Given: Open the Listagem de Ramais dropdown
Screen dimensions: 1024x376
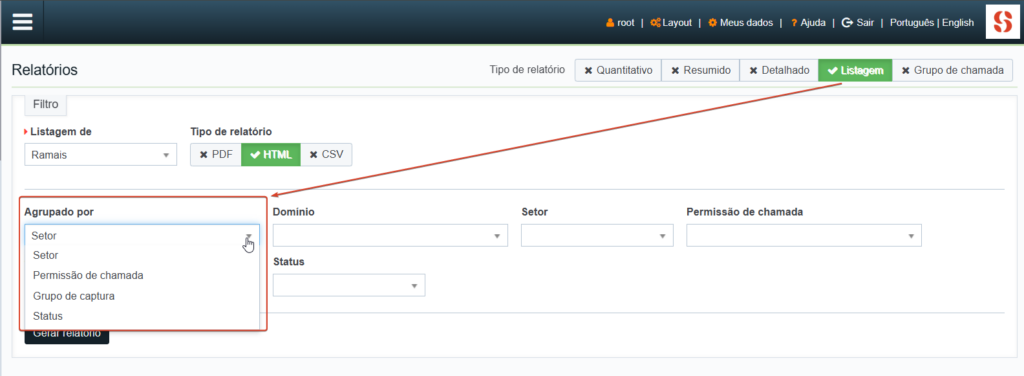Looking at the screenshot, I should pos(101,155).
